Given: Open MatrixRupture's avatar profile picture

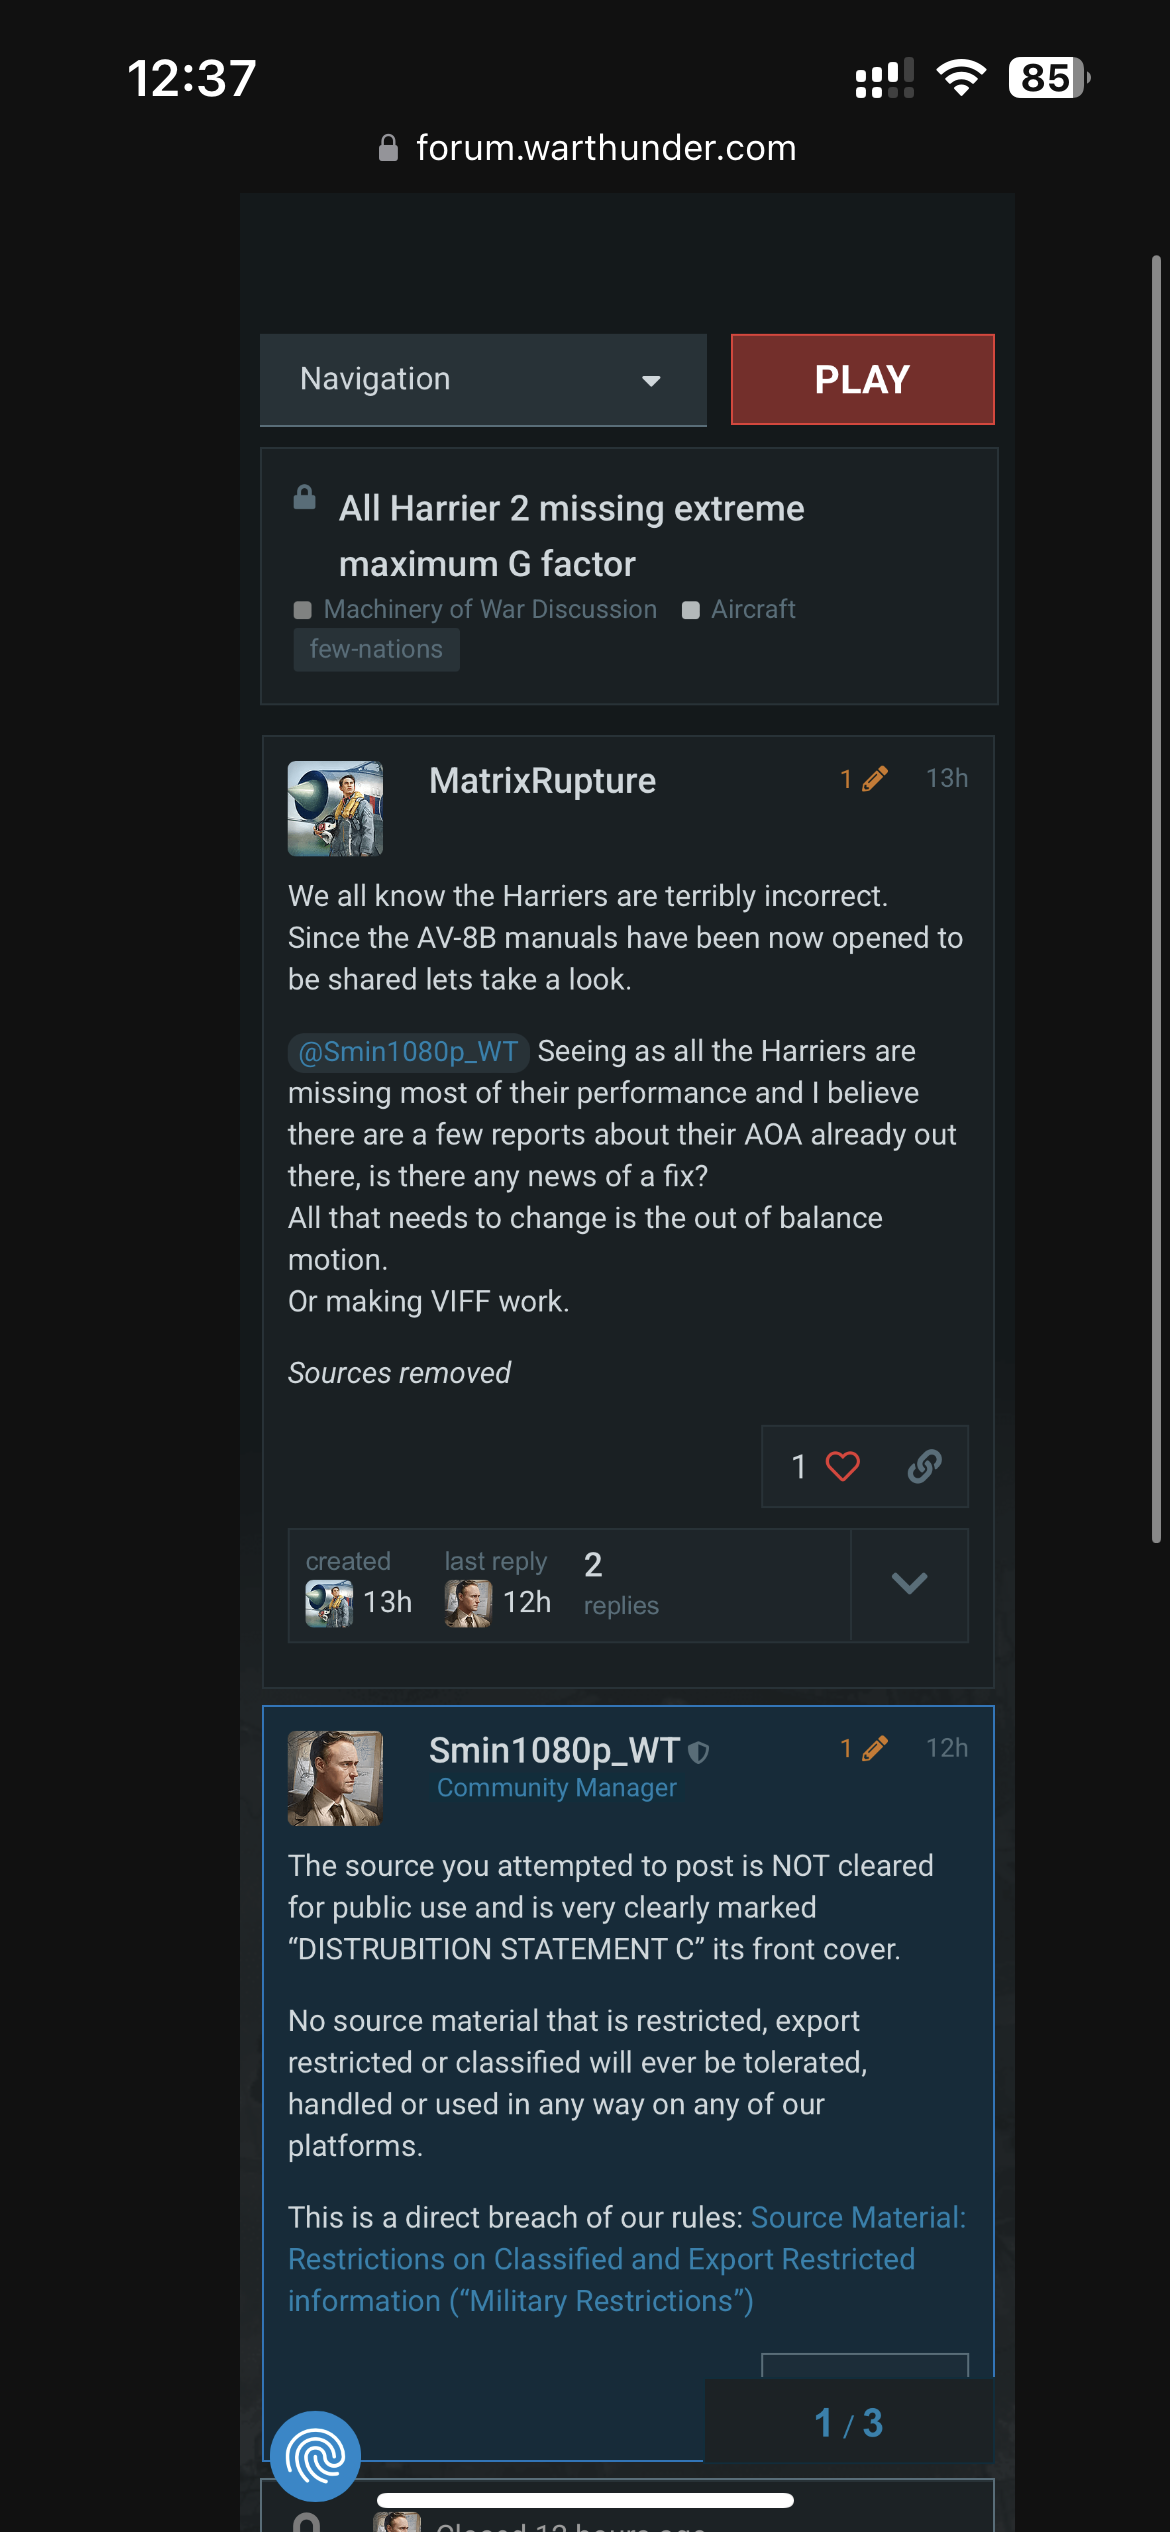Looking at the screenshot, I should click(x=335, y=809).
